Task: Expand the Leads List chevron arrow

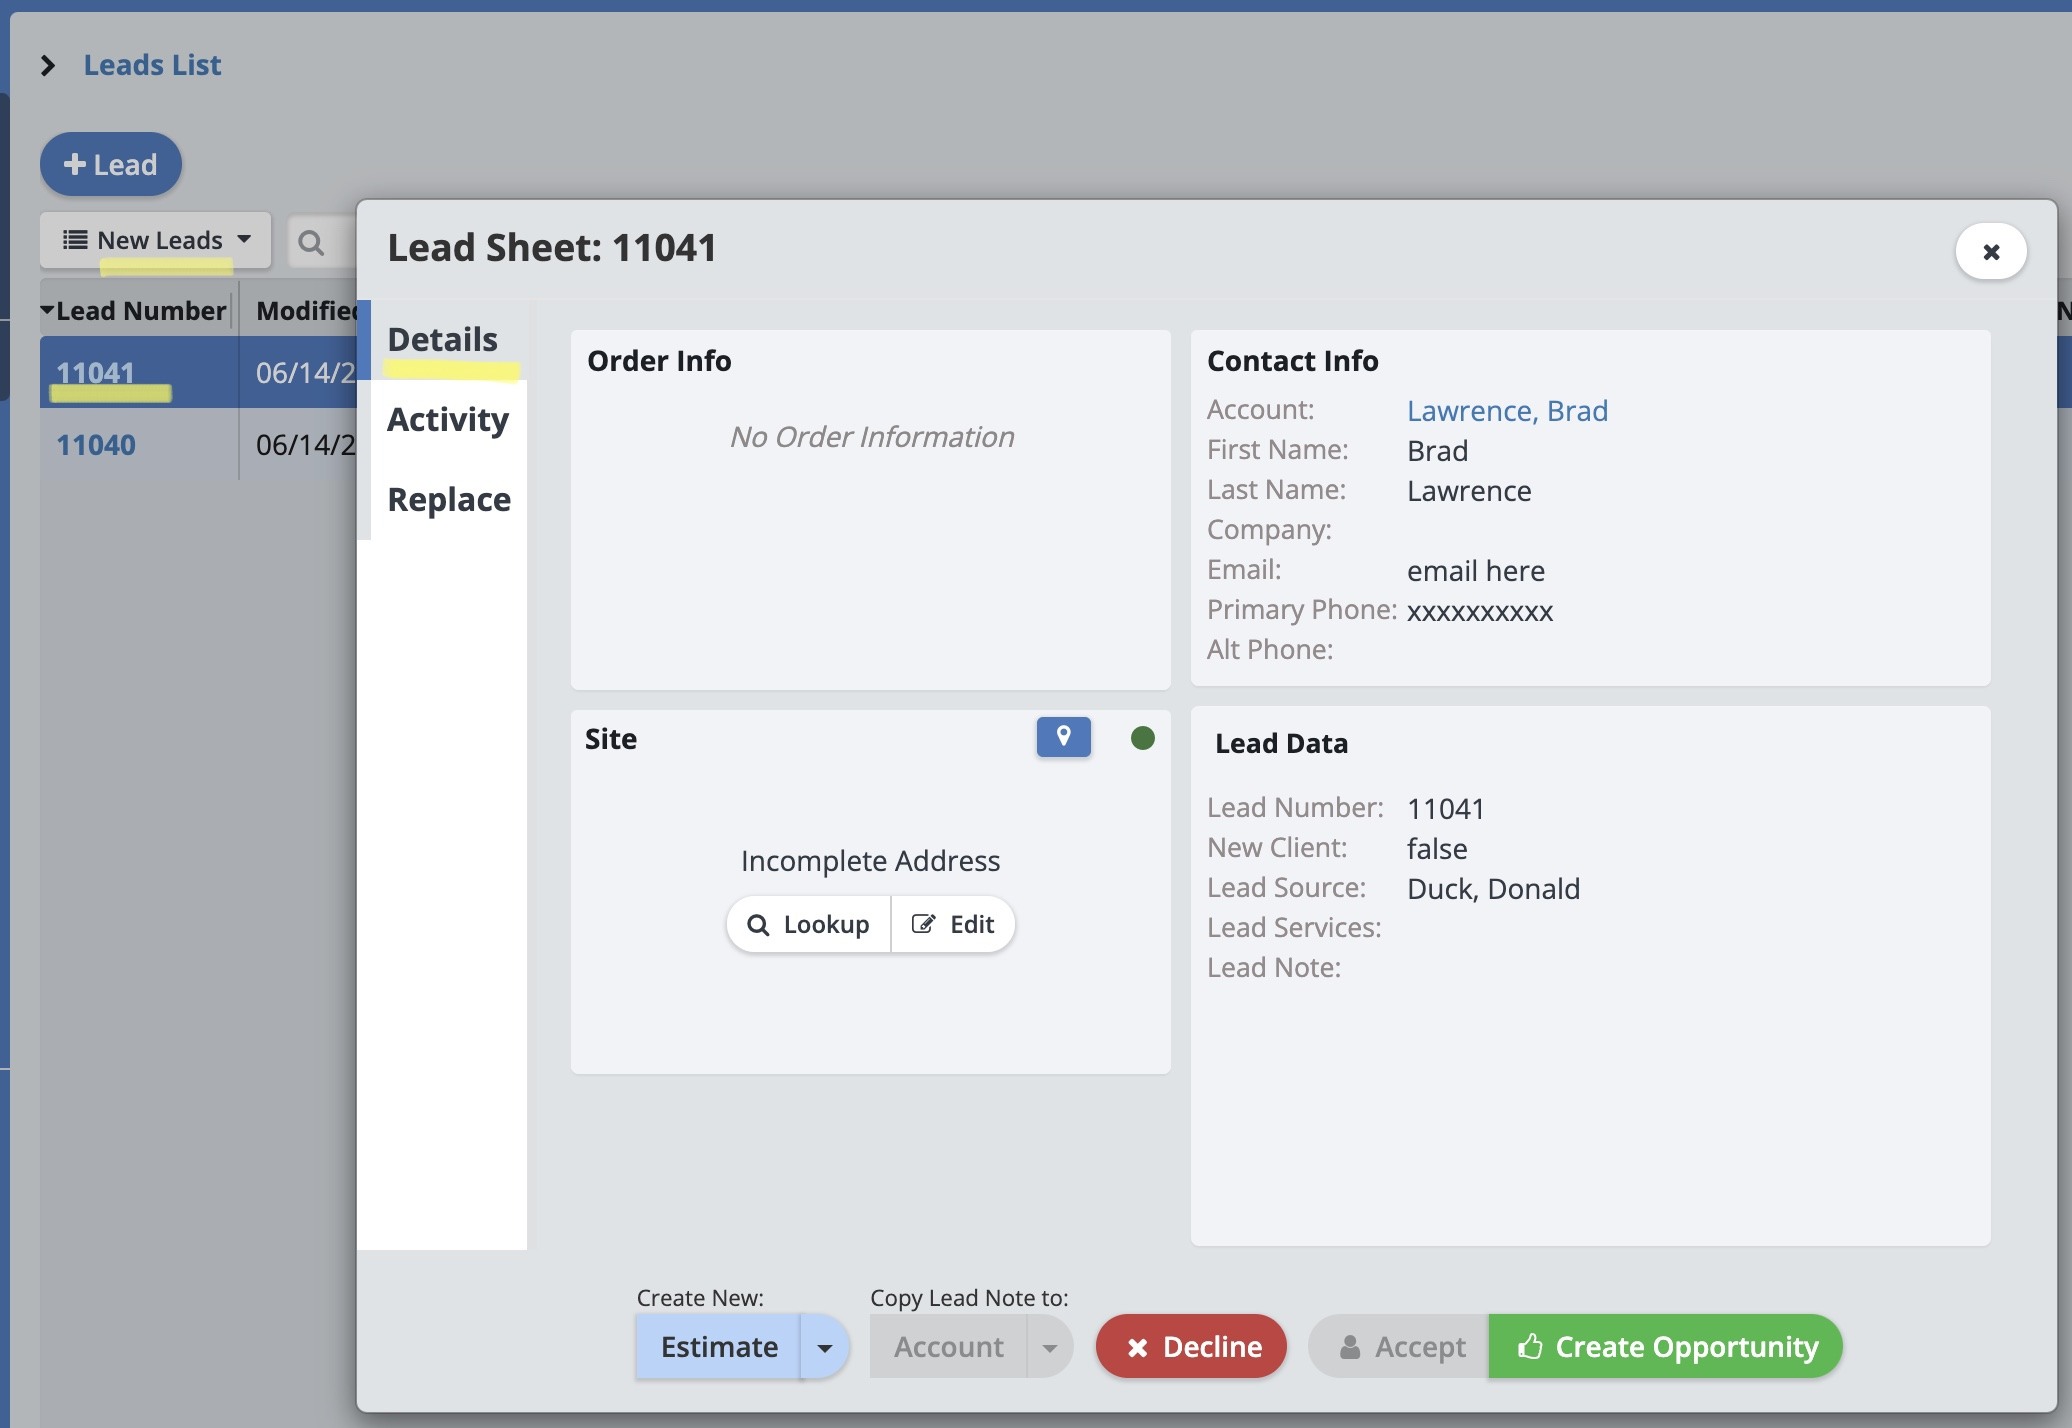Action: (x=47, y=66)
